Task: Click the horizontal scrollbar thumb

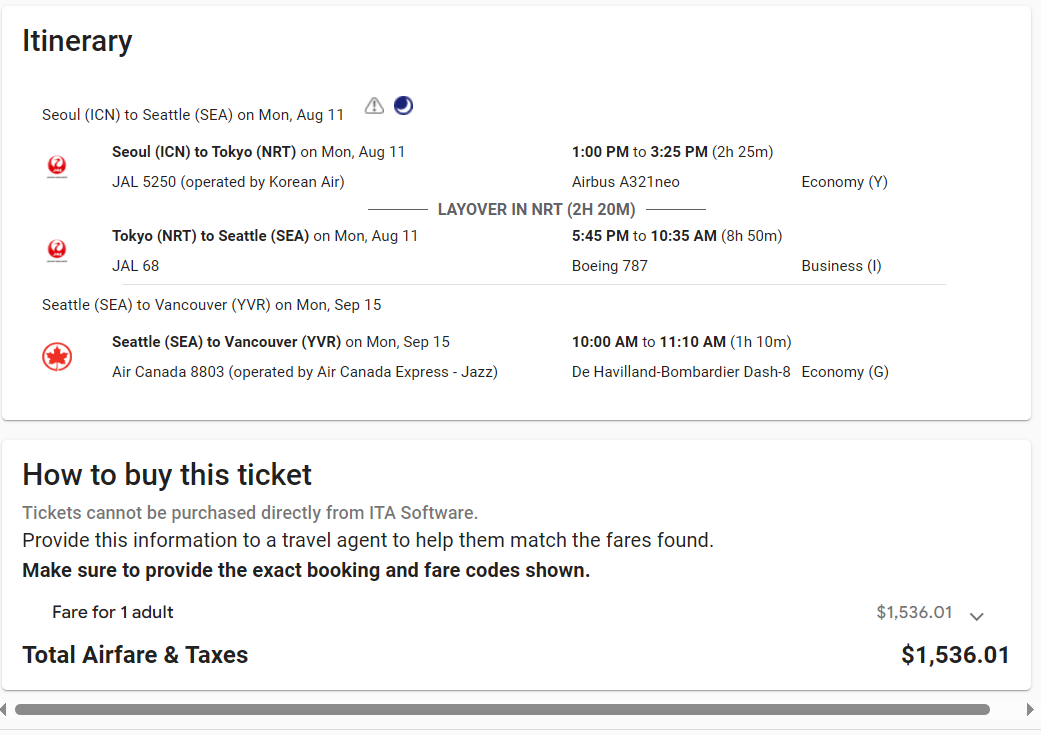Action: tap(502, 710)
